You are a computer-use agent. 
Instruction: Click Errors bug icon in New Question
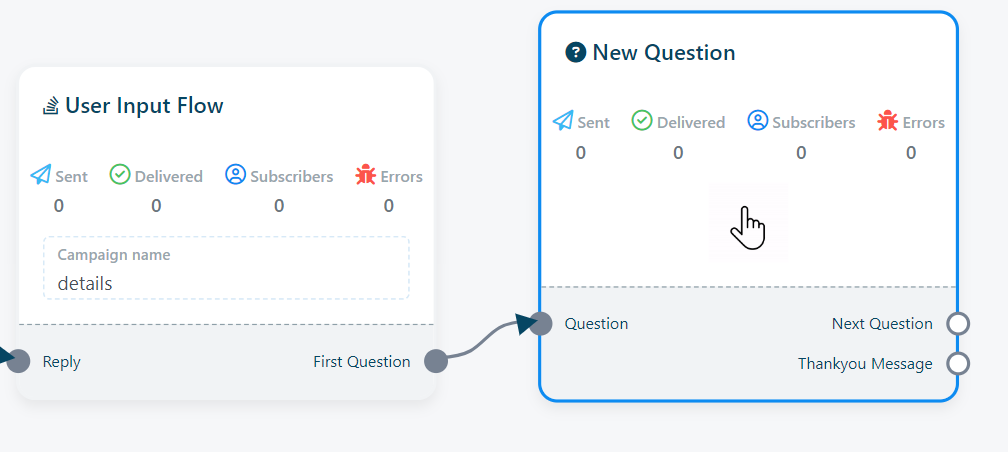click(887, 121)
